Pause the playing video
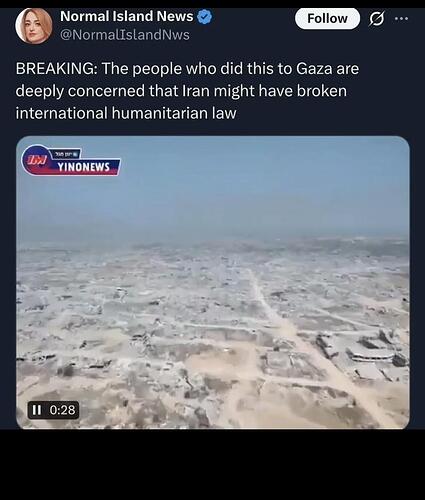 coord(36,410)
